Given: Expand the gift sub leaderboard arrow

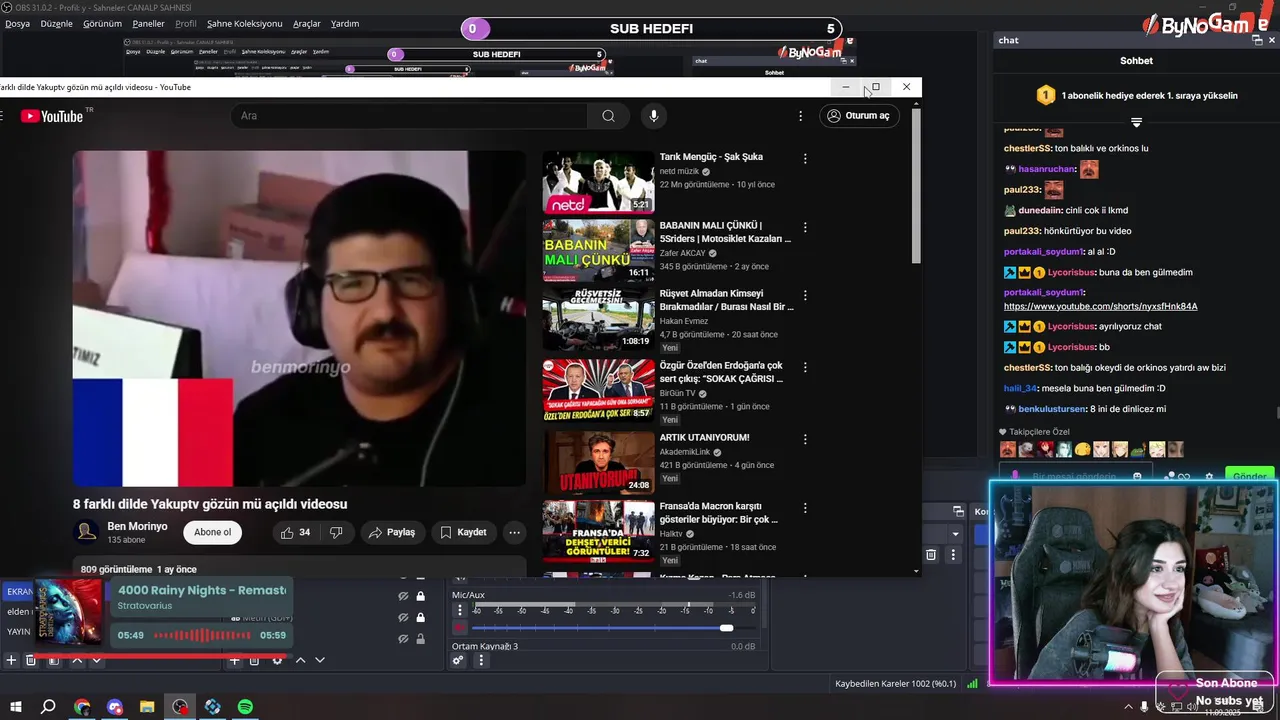Looking at the screenshot, I should 1136,122.
